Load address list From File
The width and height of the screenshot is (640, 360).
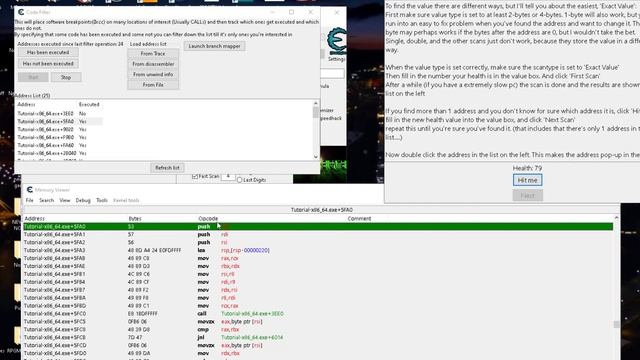click(x=153, y=85)
